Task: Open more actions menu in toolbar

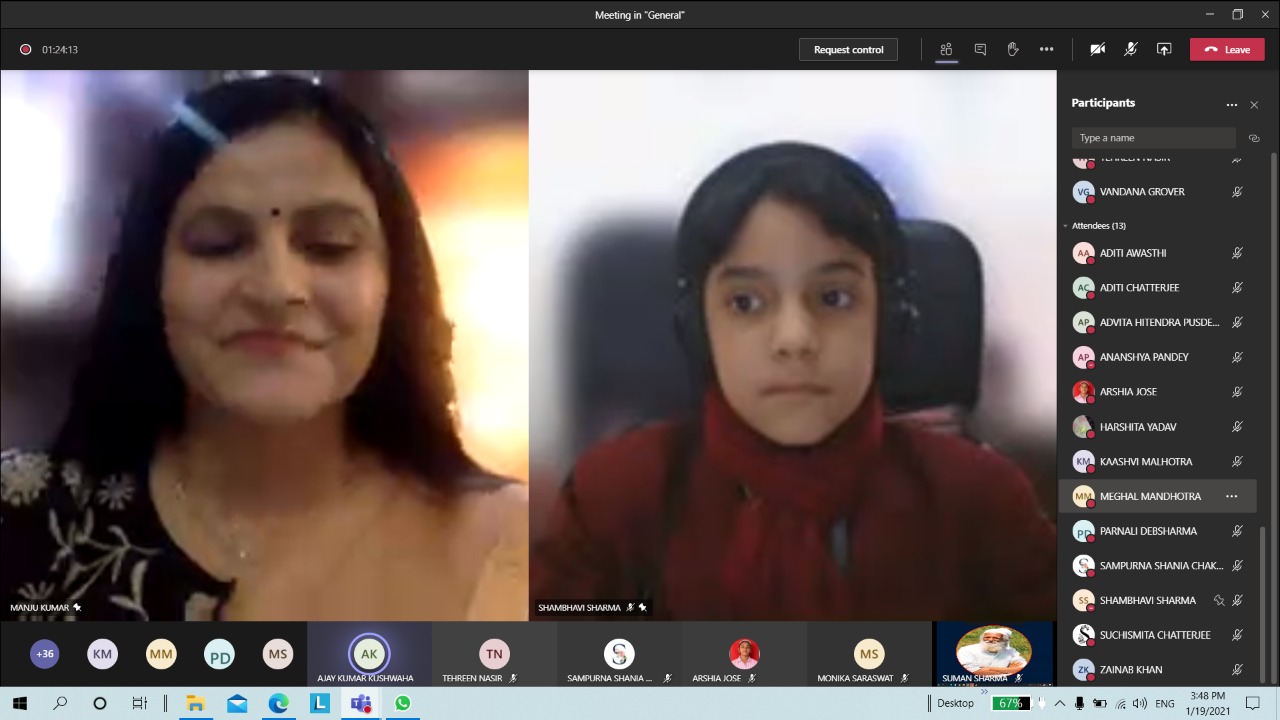Action: point(1046,49)
